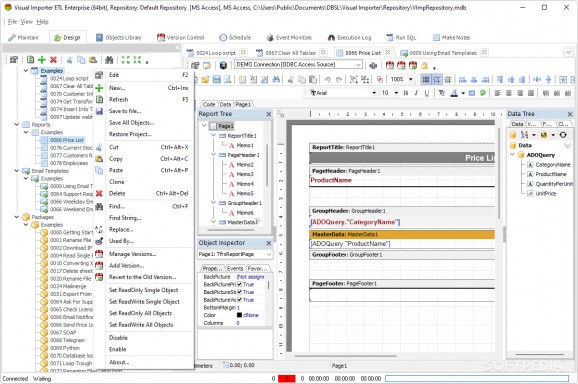578x384 pixels.
Task: Open the Events tab in Object Inspector
Action: coord(235,268)
